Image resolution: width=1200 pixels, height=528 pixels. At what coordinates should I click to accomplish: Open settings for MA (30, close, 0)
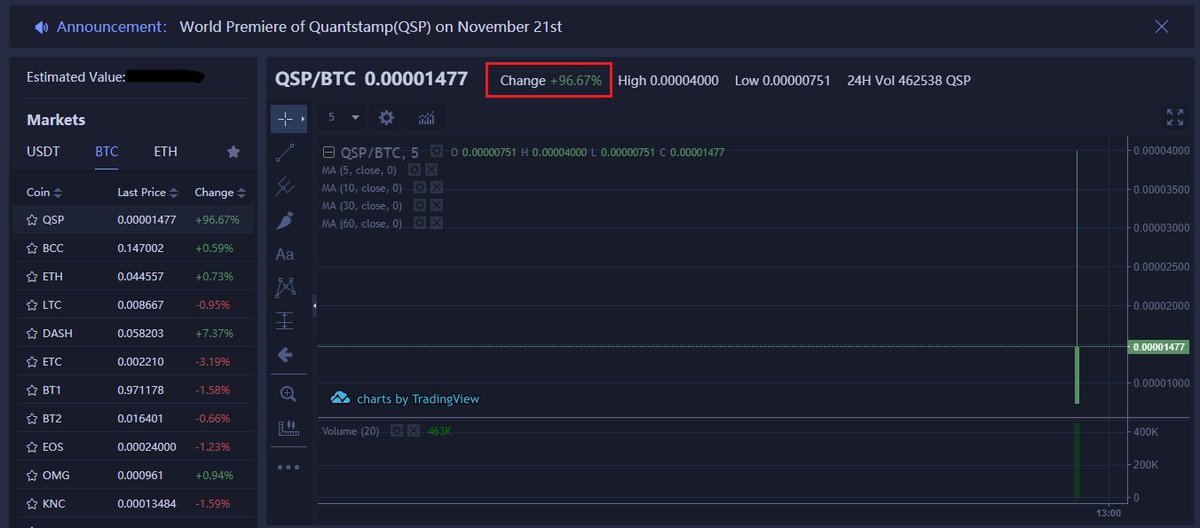420,206
